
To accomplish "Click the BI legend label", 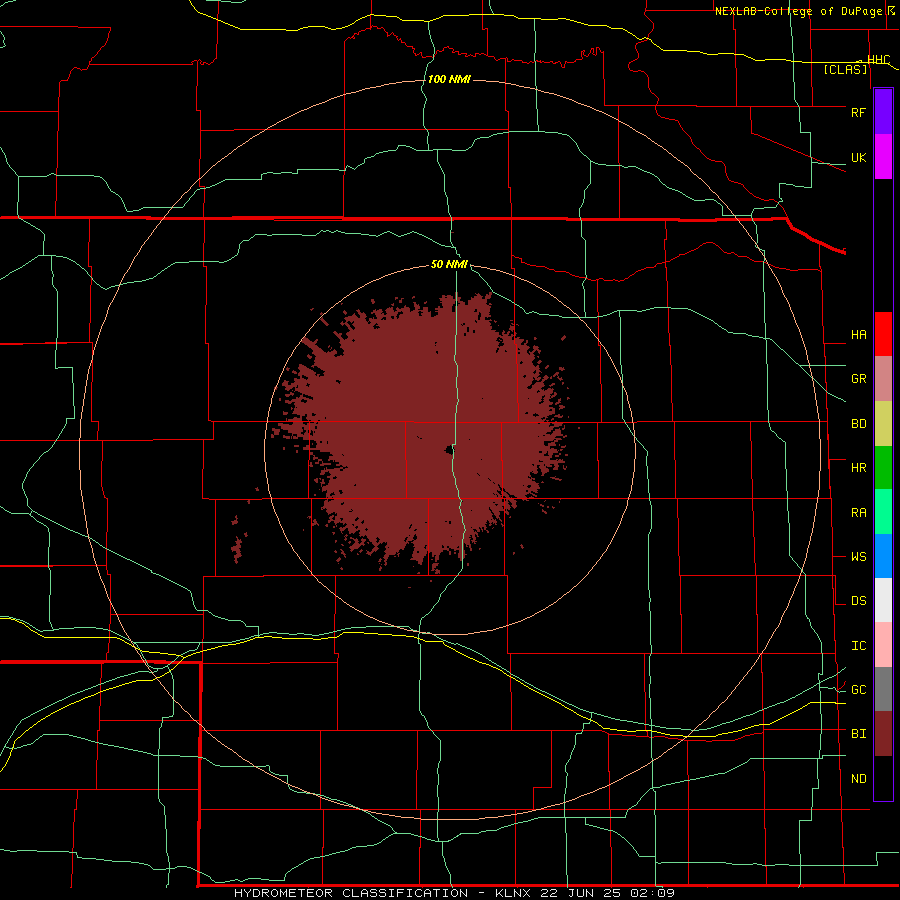I will click(x=858, y=734).
